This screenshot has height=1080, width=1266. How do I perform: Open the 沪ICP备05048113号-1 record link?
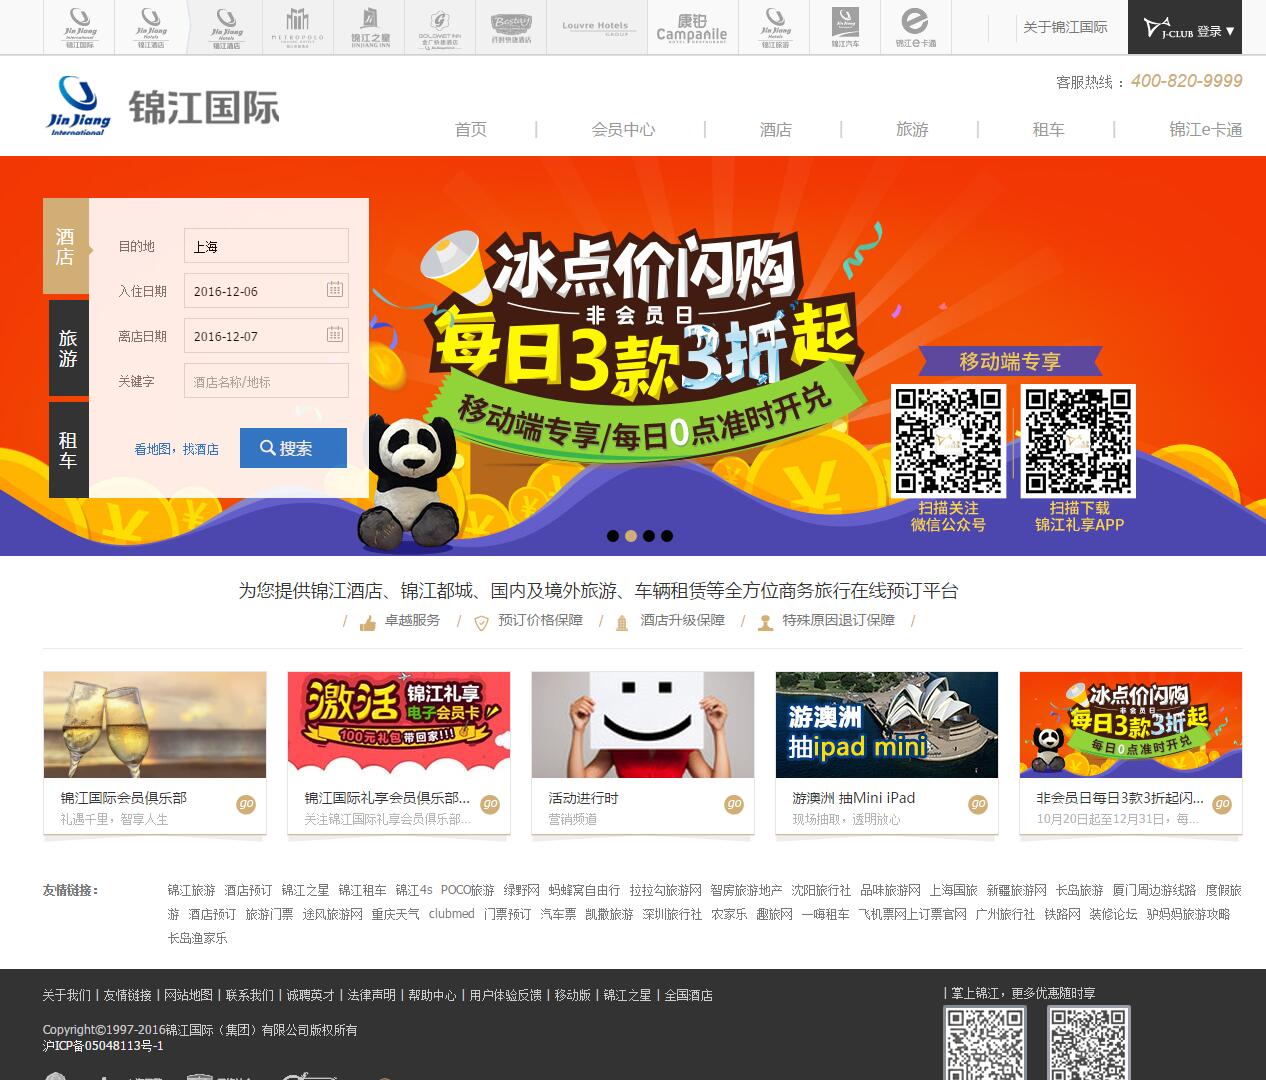(103, 1046)
